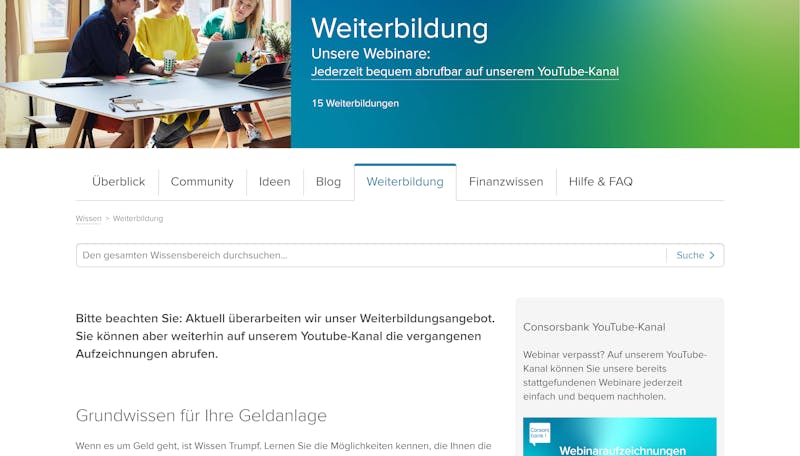The height and width of the screenshot is (456, 800).
Task: Focus the Wissensbereich durchsuchen search field
Action: 371,255
